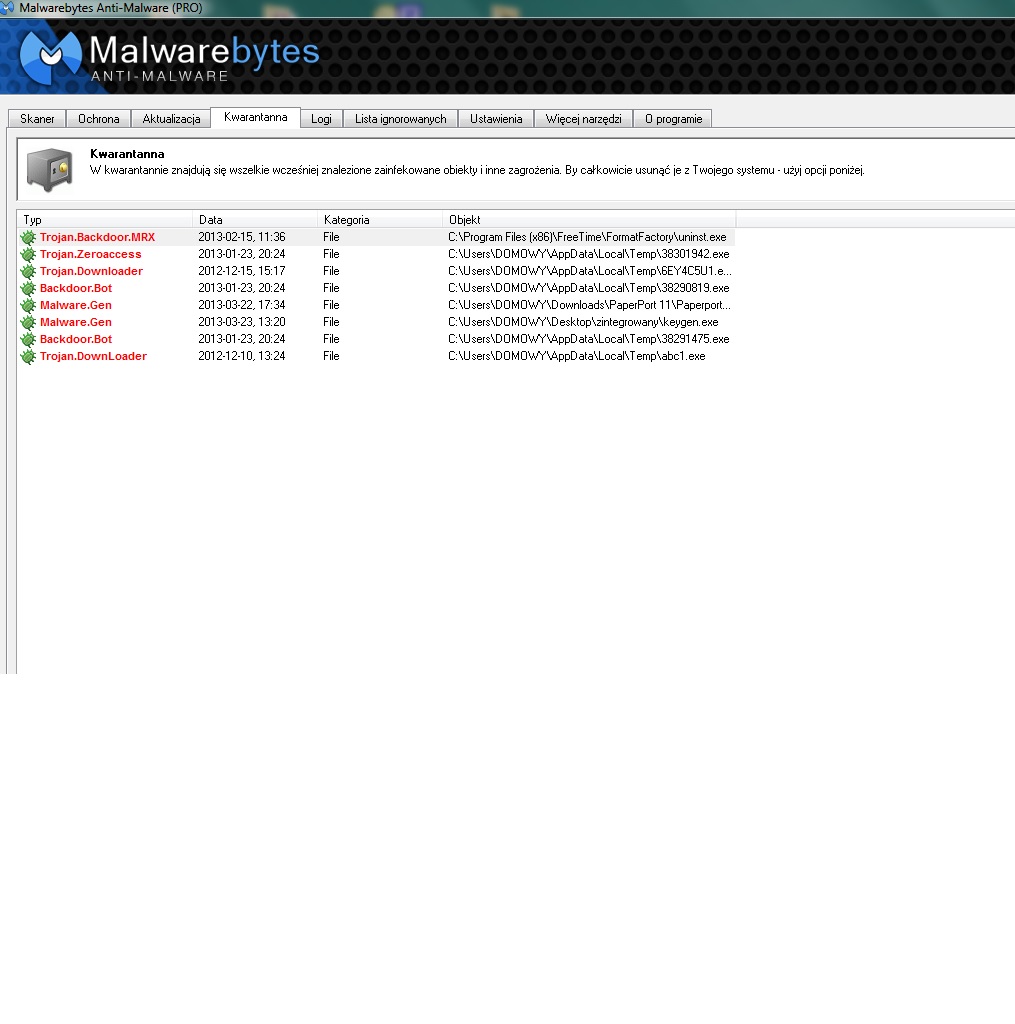Image resolution: width=1015 pixels, height=1024 pixels.
Task: Click the bug icon for the keygen.exe row
Action: point(28,322)
